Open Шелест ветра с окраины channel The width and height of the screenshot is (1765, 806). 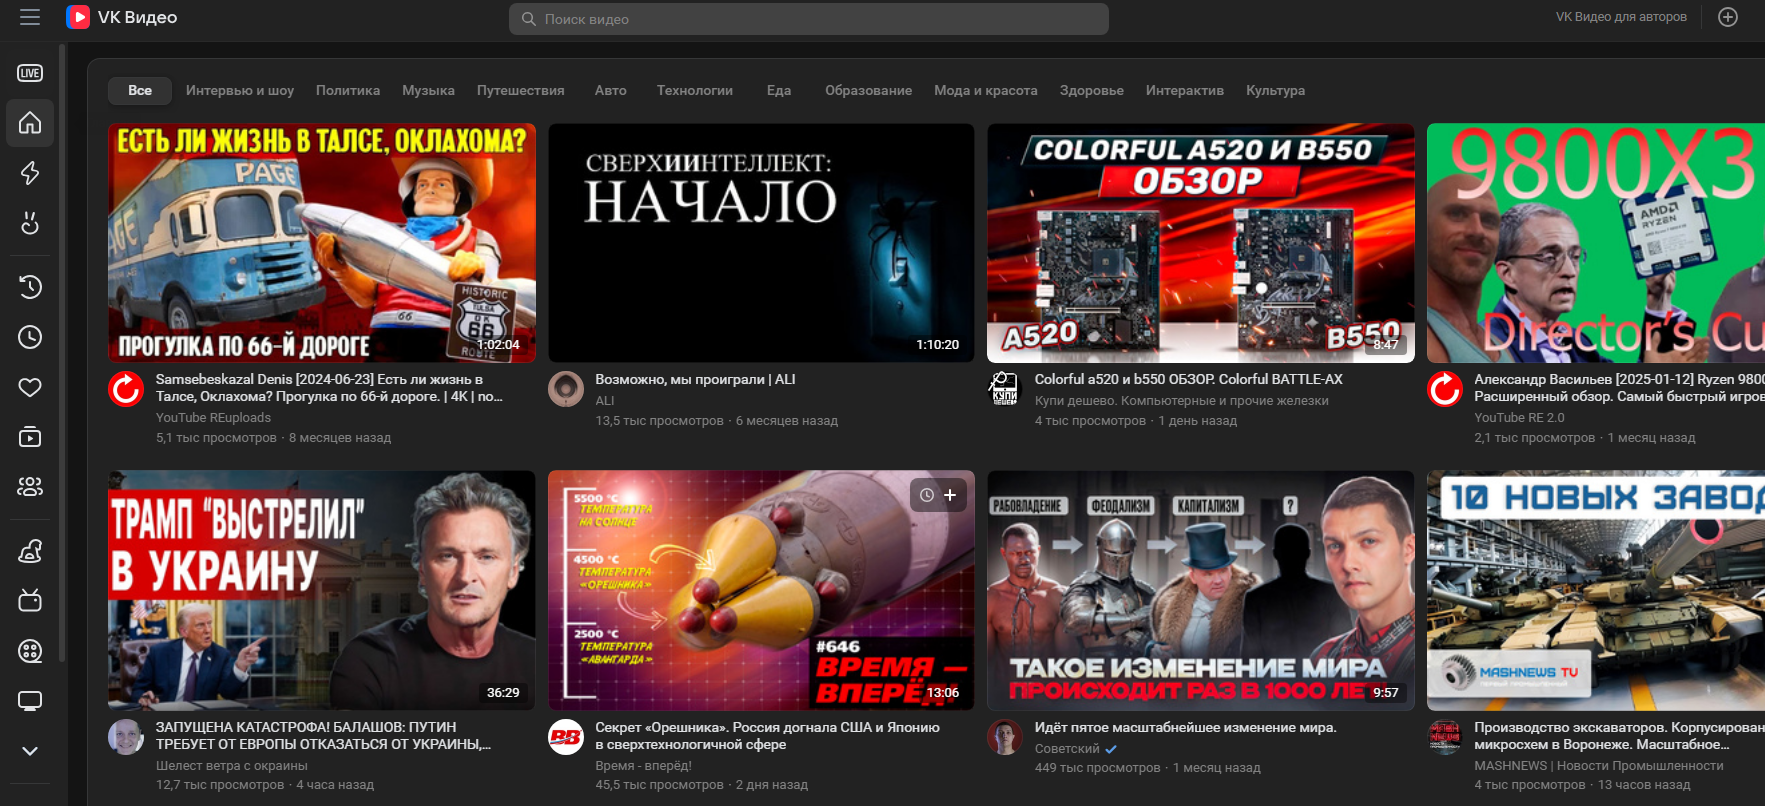232,766
